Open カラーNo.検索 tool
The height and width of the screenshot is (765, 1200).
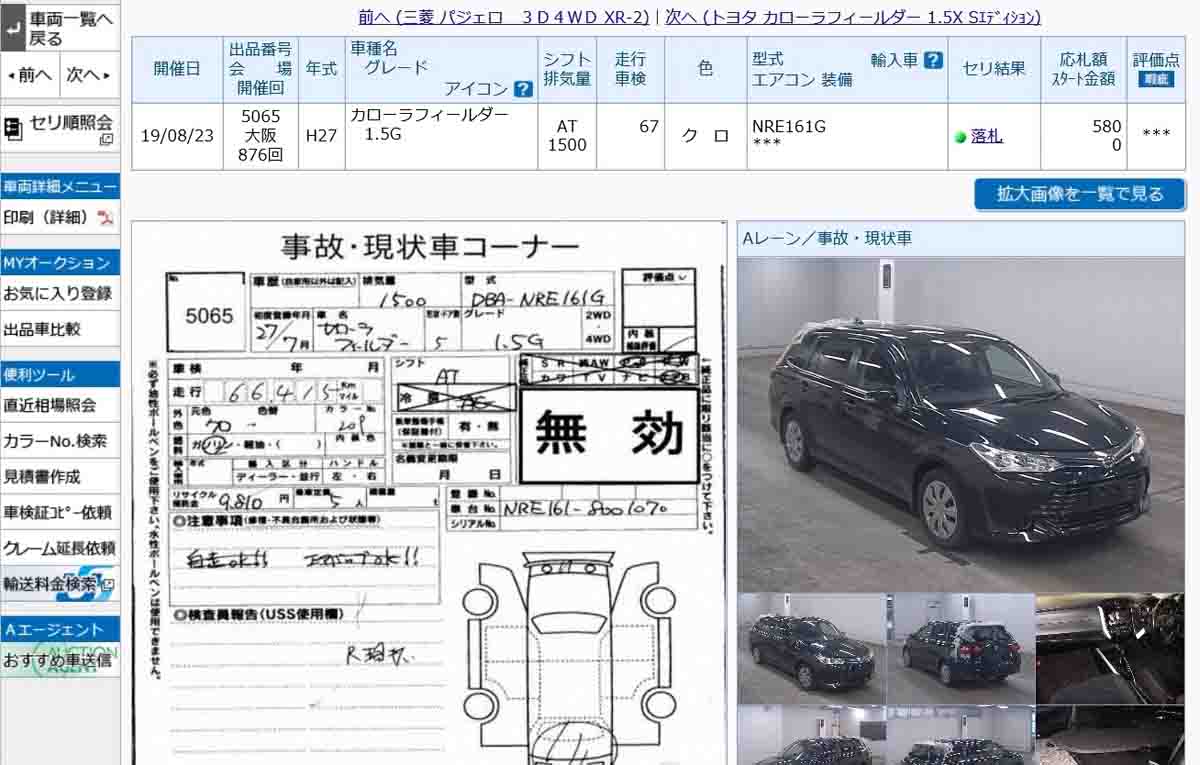(60, 441)
